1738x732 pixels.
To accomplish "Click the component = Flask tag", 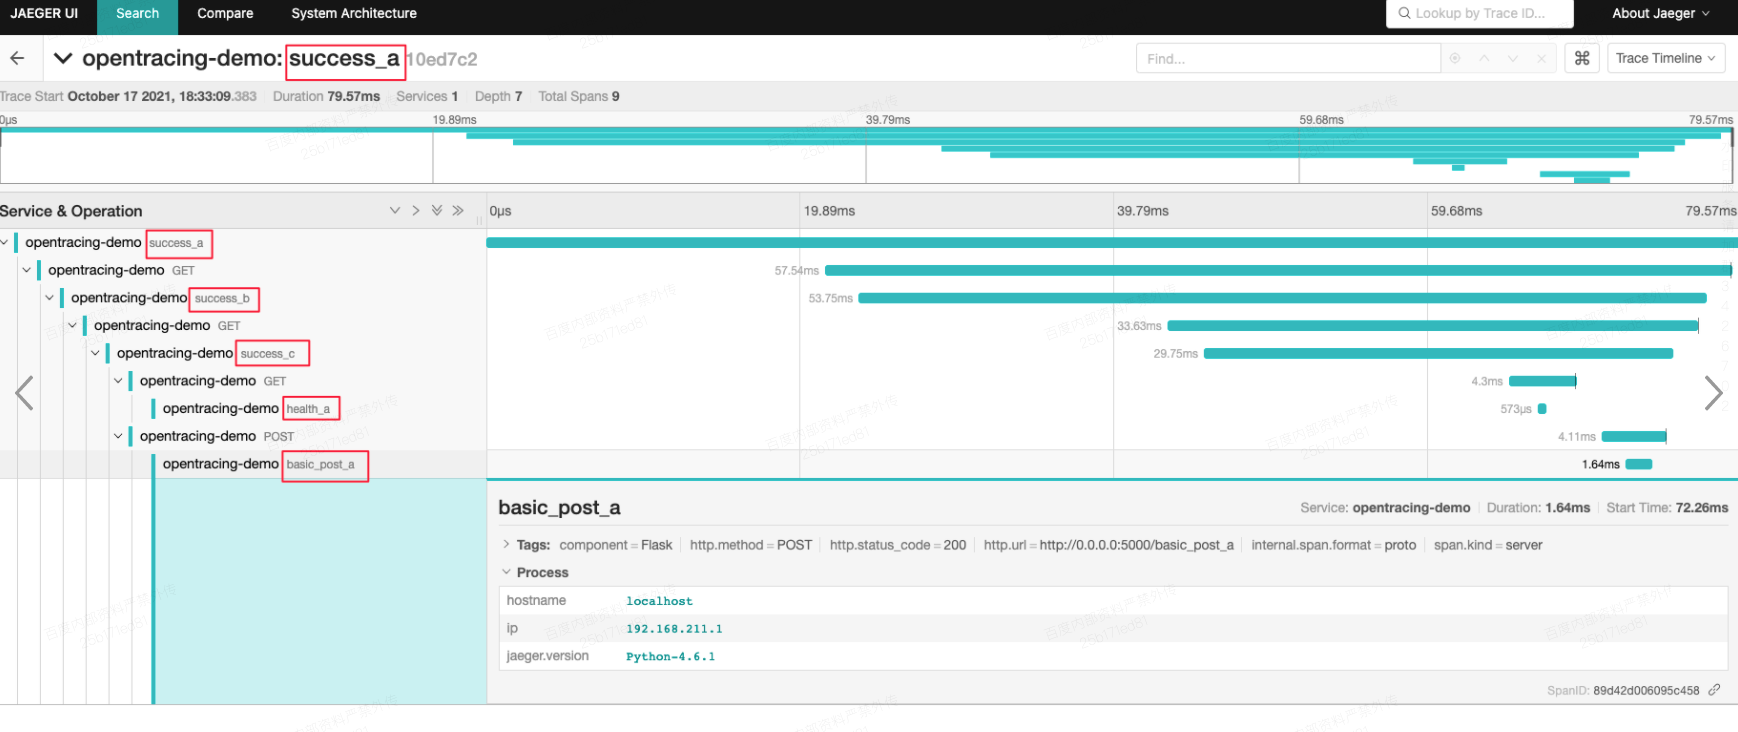I will (x=616, y=545).
